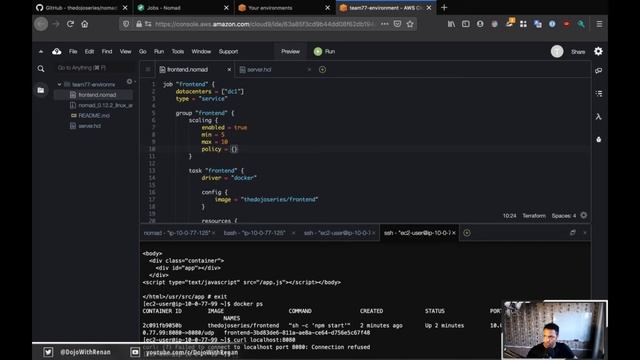Image resolution: width=640 pixels, height=360 pixels.
Task: Click the webcam video thumbnail
Action: point(554,330)
